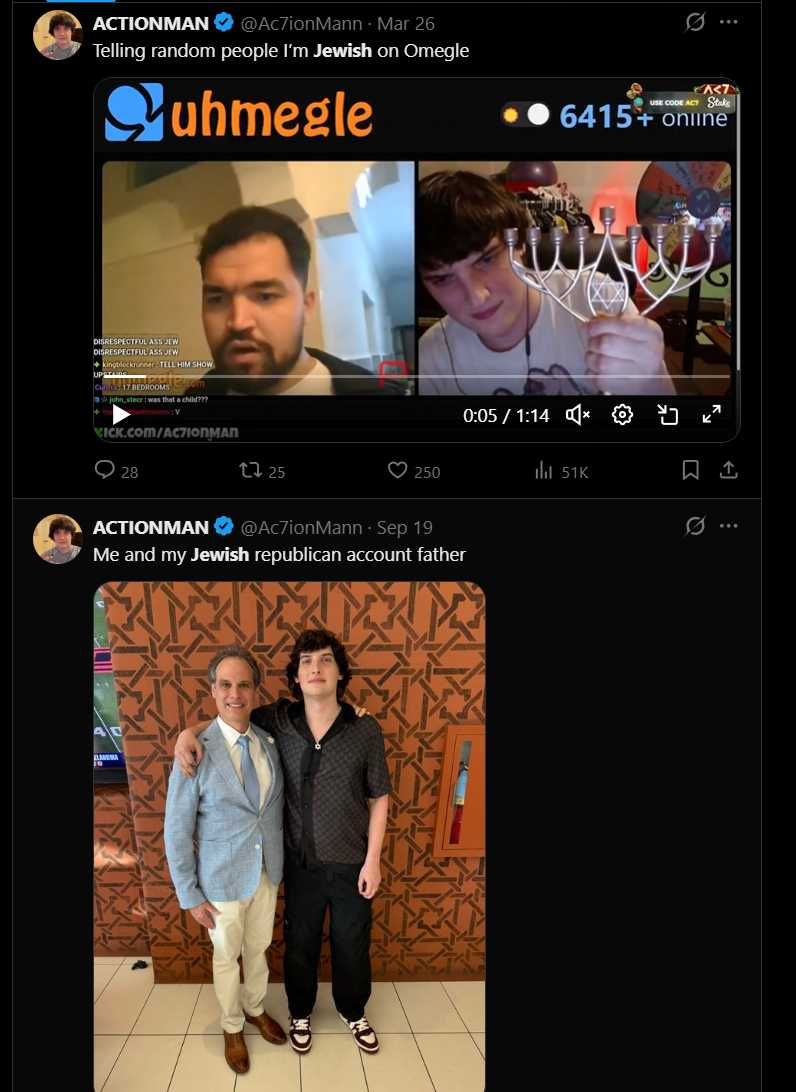Open more options on Sep 19 tweet
This screenshot has height=1092, width=796.
[x=728, y=526]
